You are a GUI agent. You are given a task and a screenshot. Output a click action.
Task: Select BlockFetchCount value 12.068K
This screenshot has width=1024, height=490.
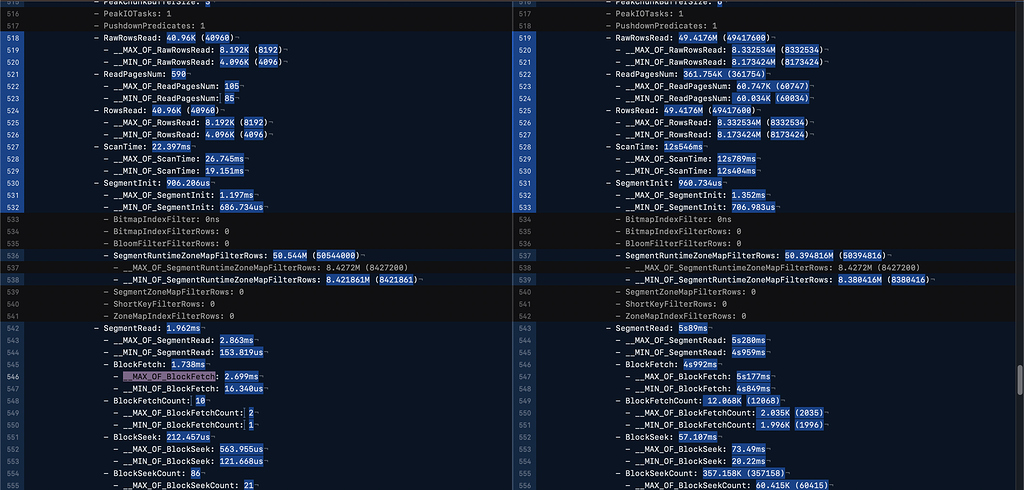pyautogui.click(x=724, y=401)
